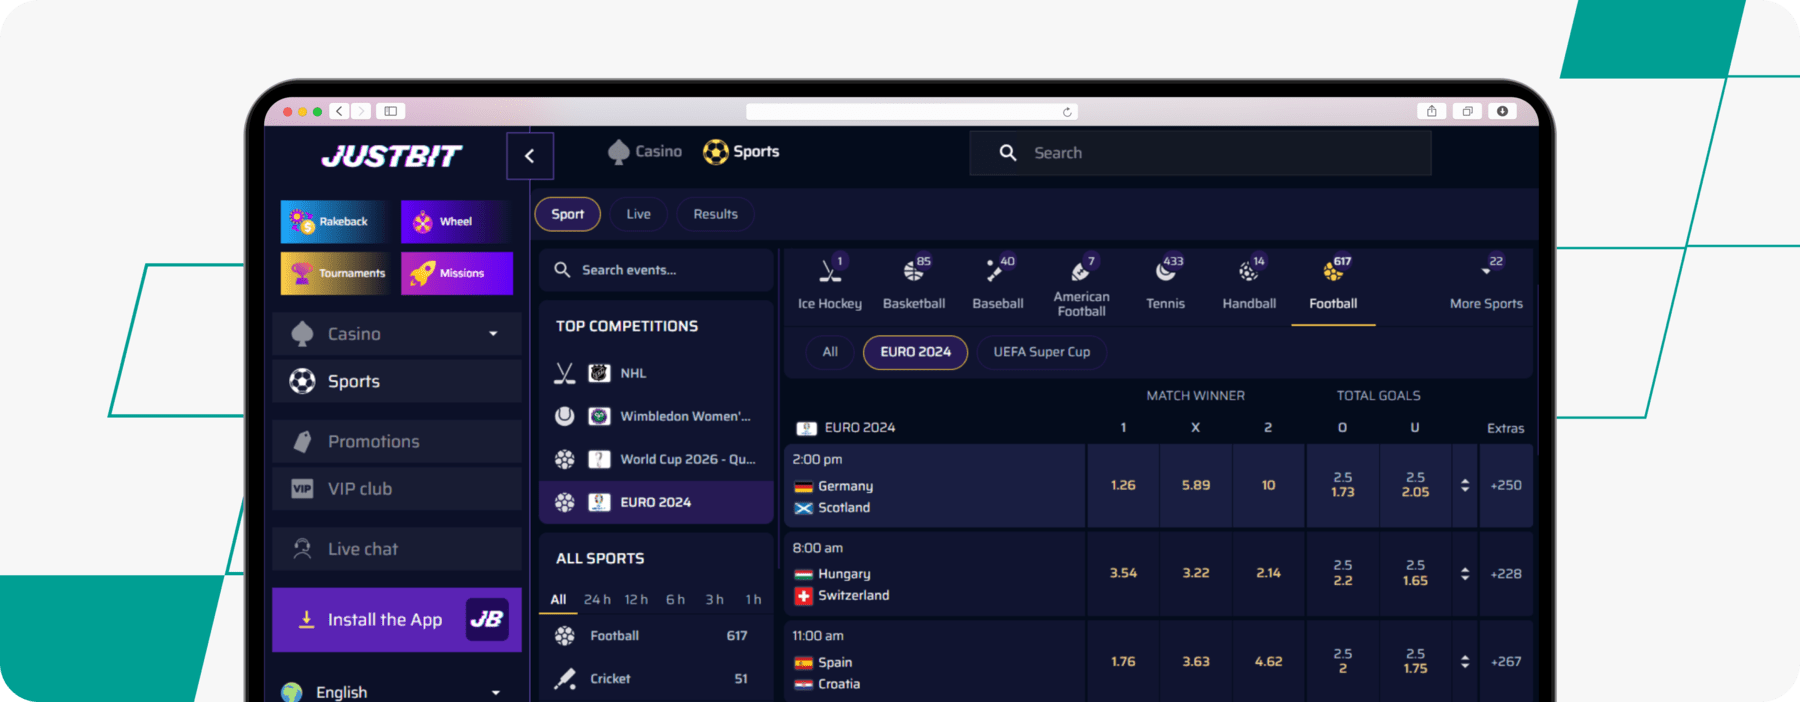
Task: Click Search events field
Action: [656, 270]
